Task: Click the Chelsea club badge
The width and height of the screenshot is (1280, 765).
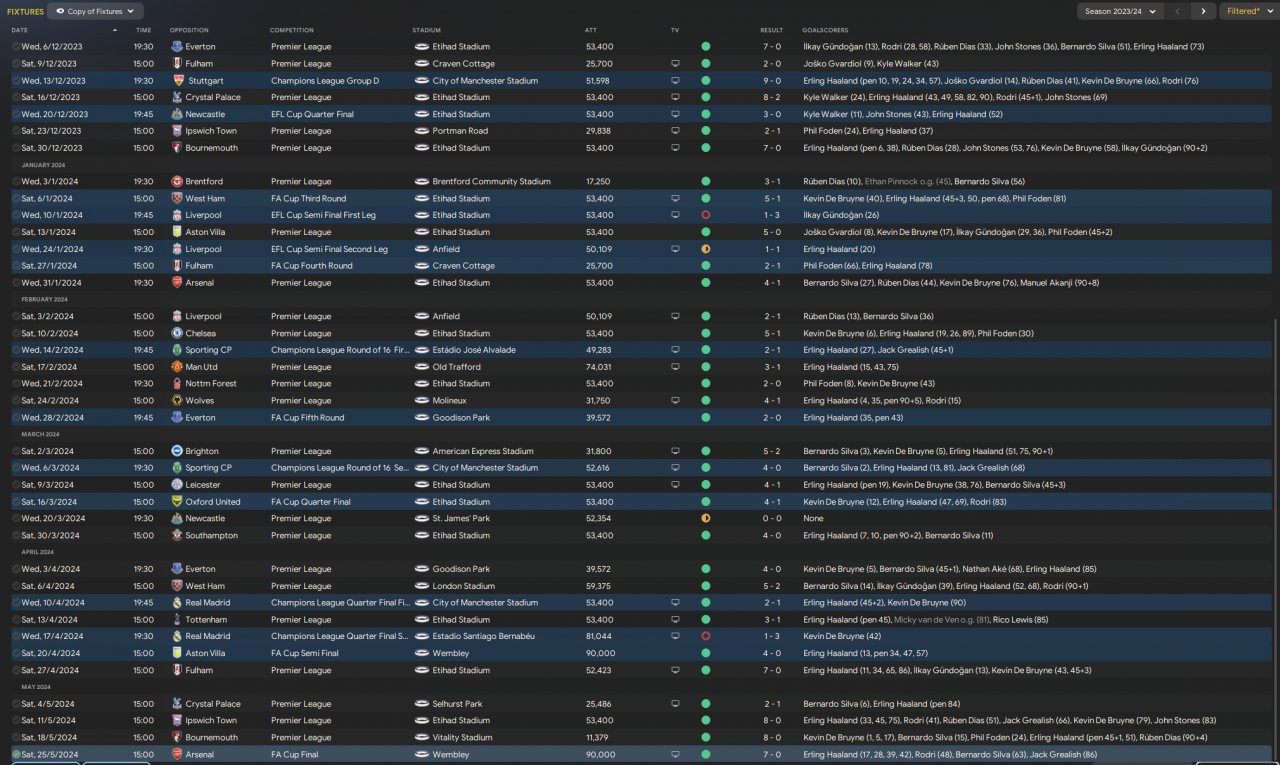Action: (177, 333)
